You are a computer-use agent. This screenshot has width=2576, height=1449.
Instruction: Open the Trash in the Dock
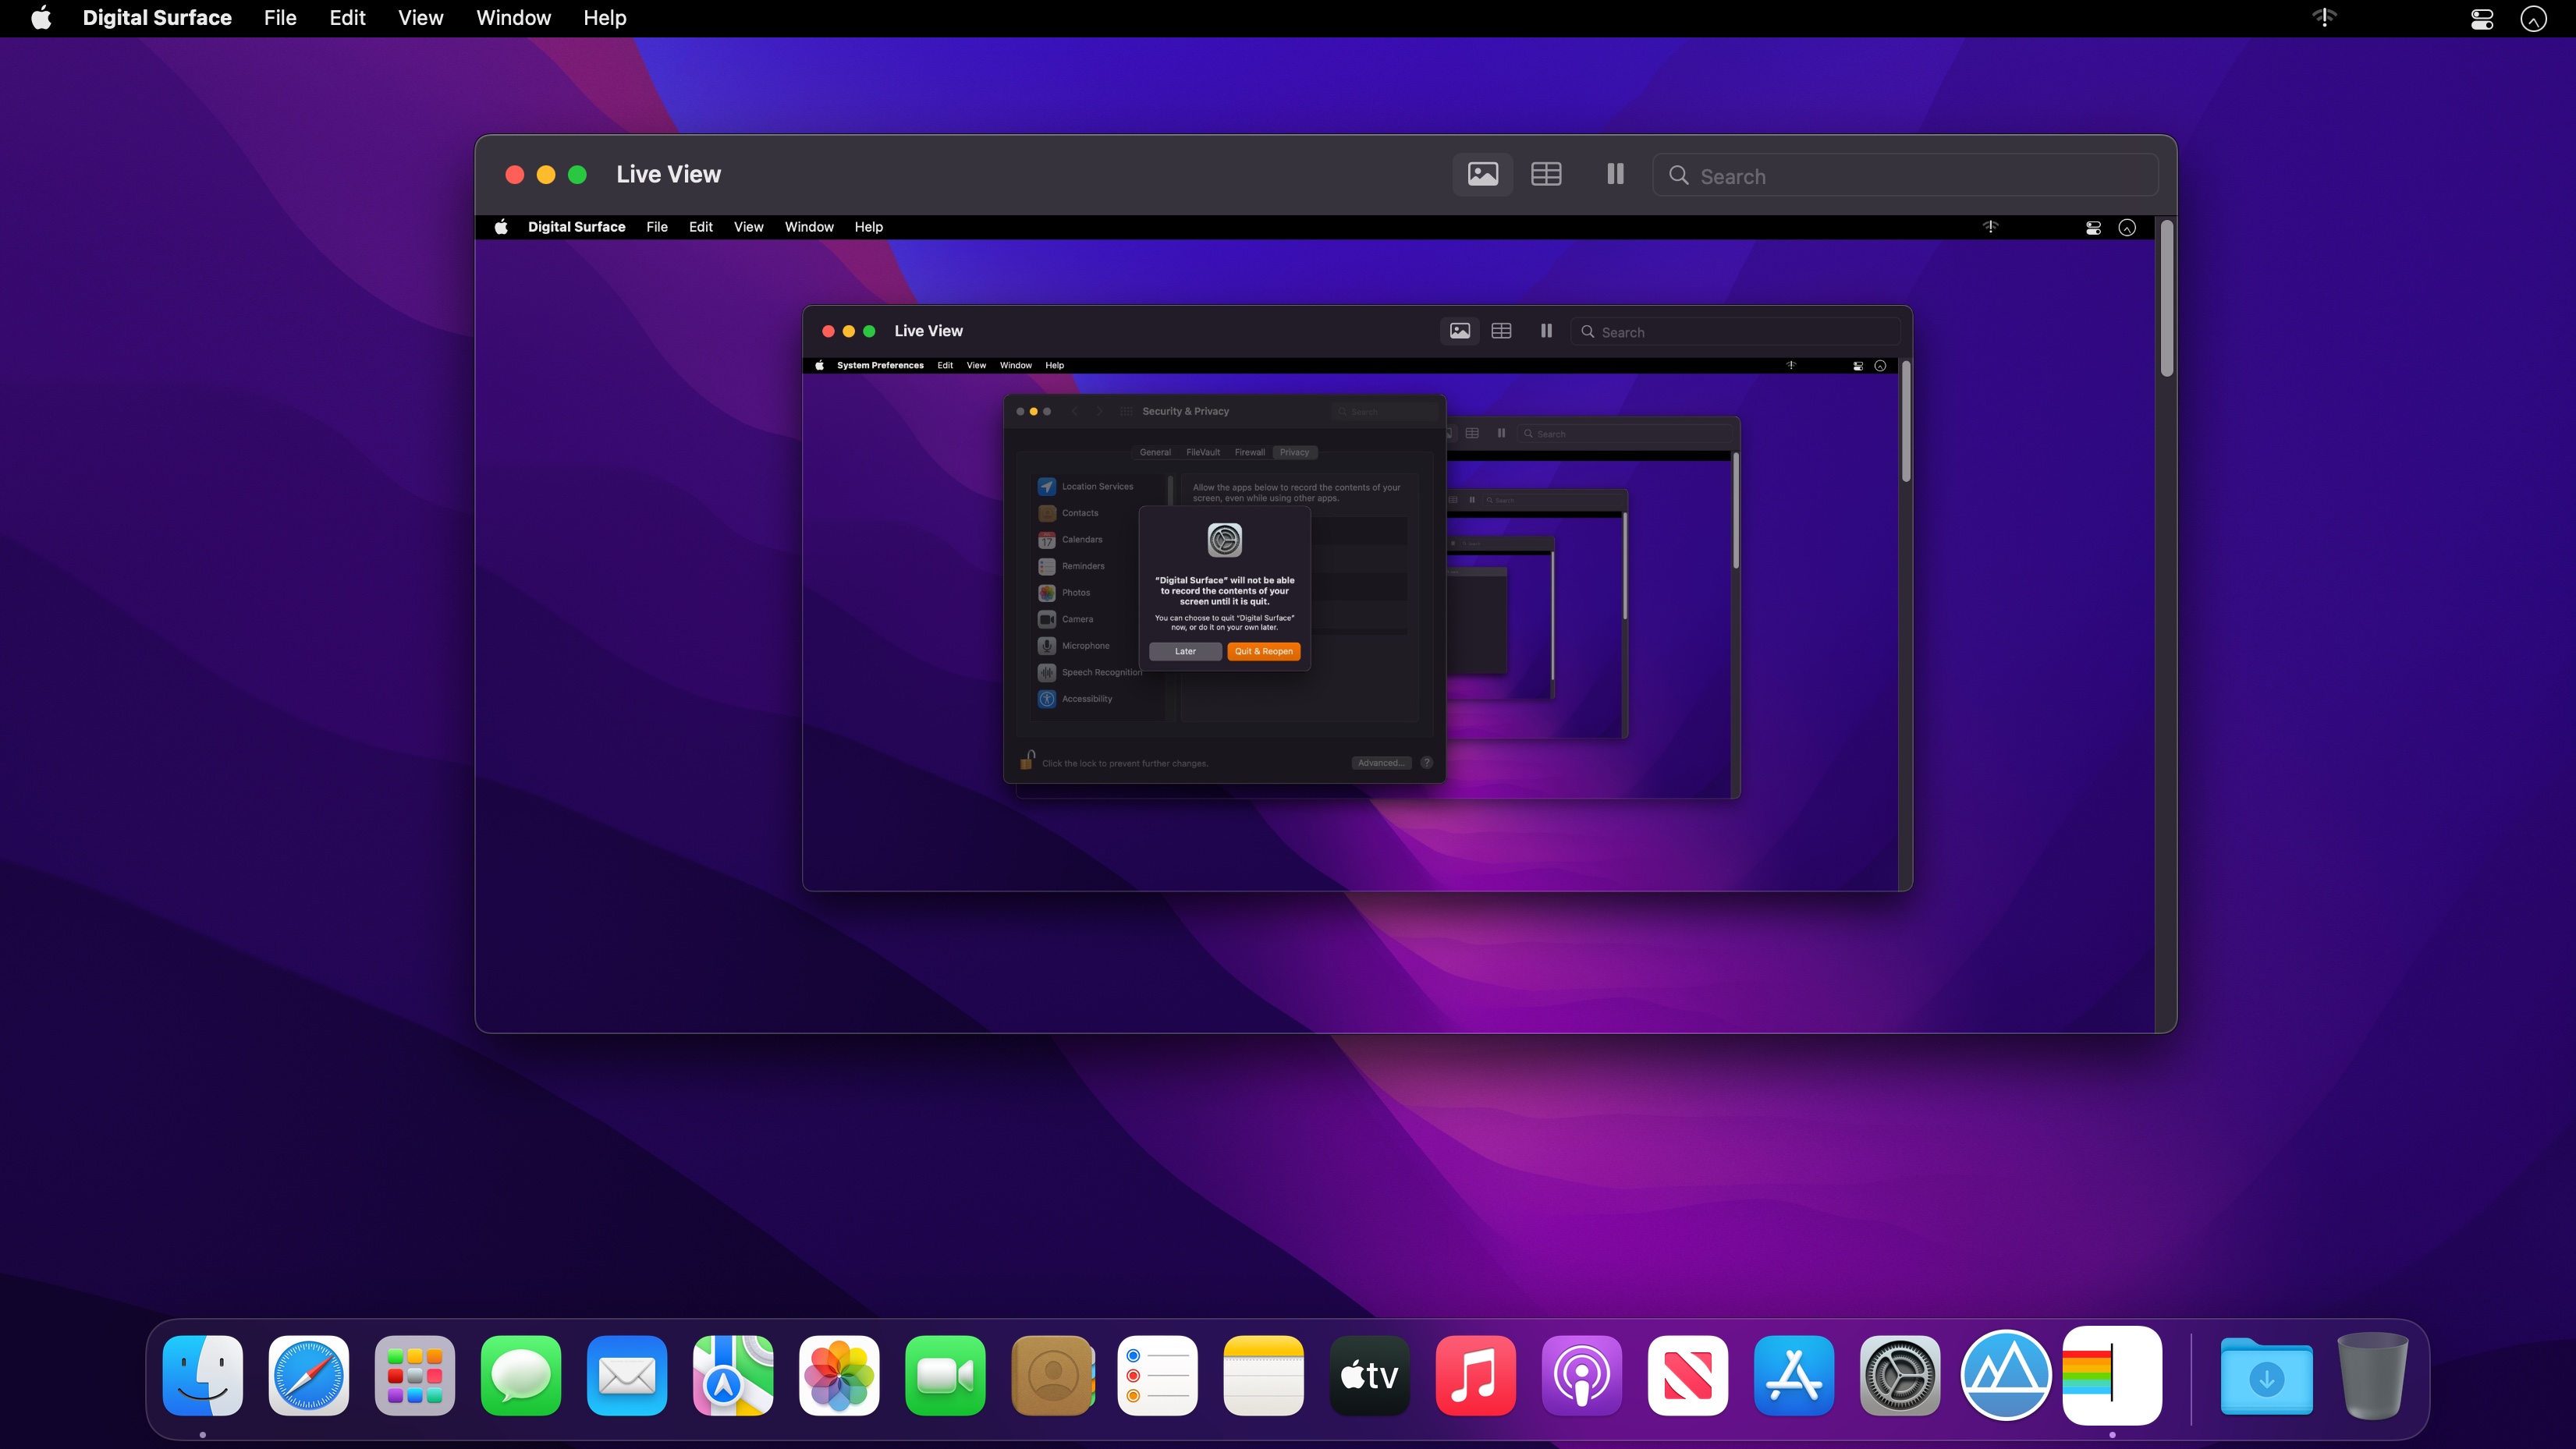[x=2372, y=1377]
